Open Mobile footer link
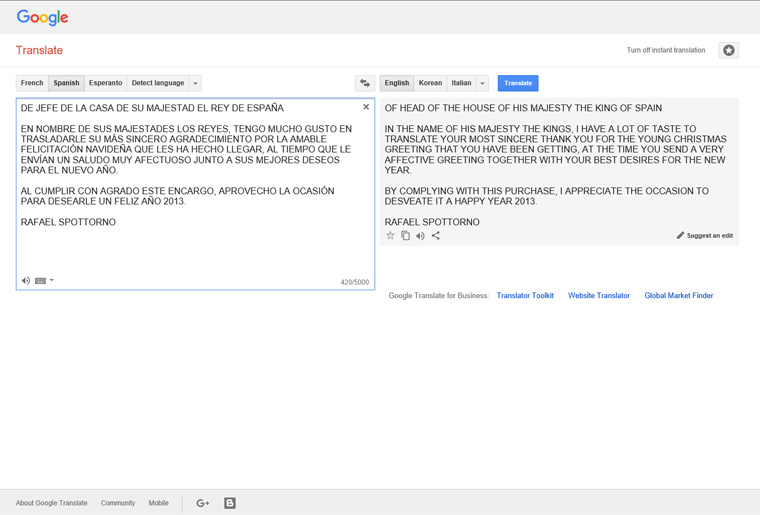The height and width of the screenshot is (515, 760). 158,503
